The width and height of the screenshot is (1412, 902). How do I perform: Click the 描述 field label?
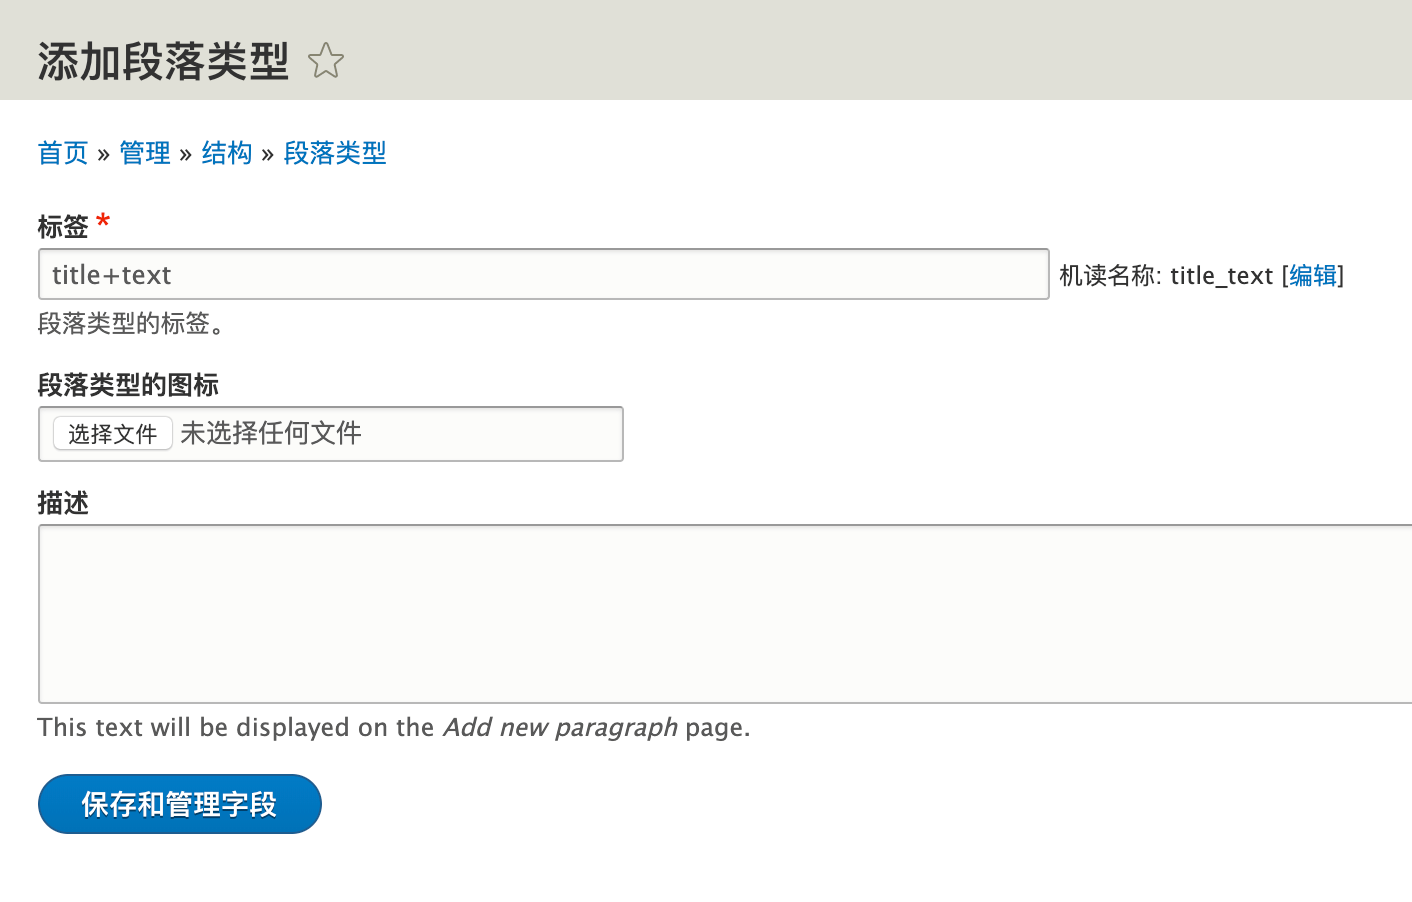63,502
